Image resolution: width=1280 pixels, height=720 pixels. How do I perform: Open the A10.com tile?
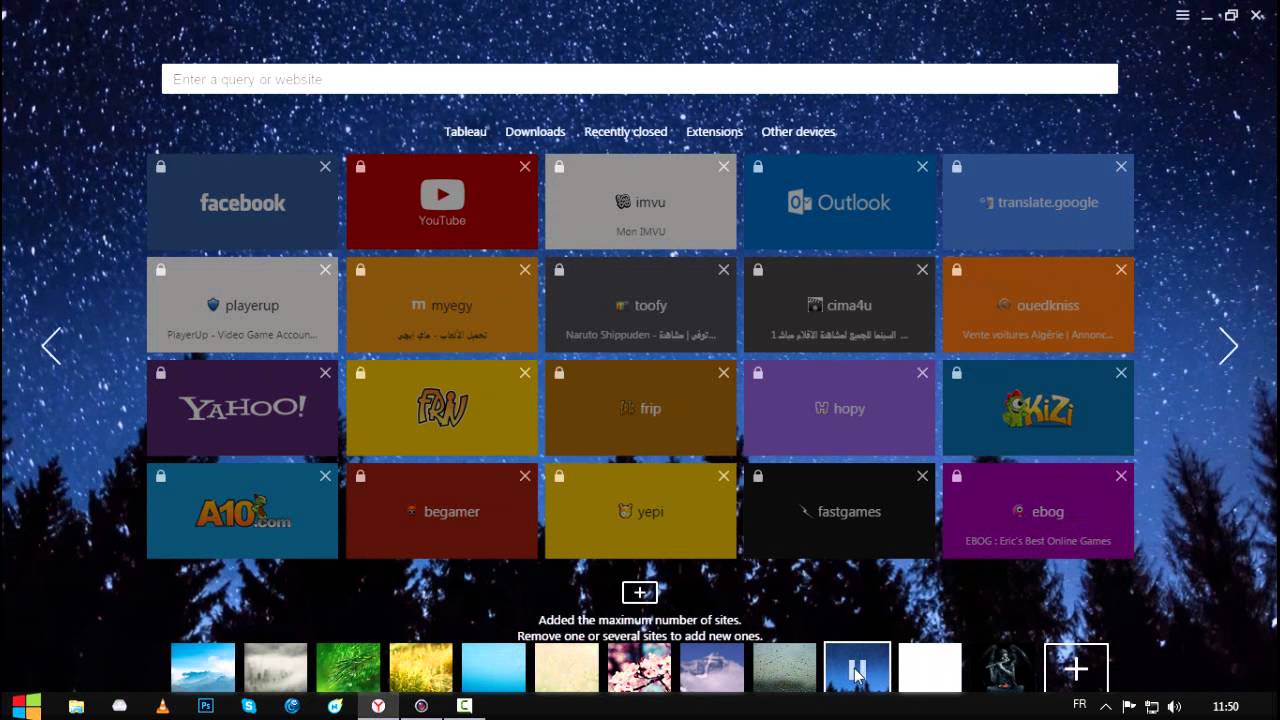[x=242, y=511]
